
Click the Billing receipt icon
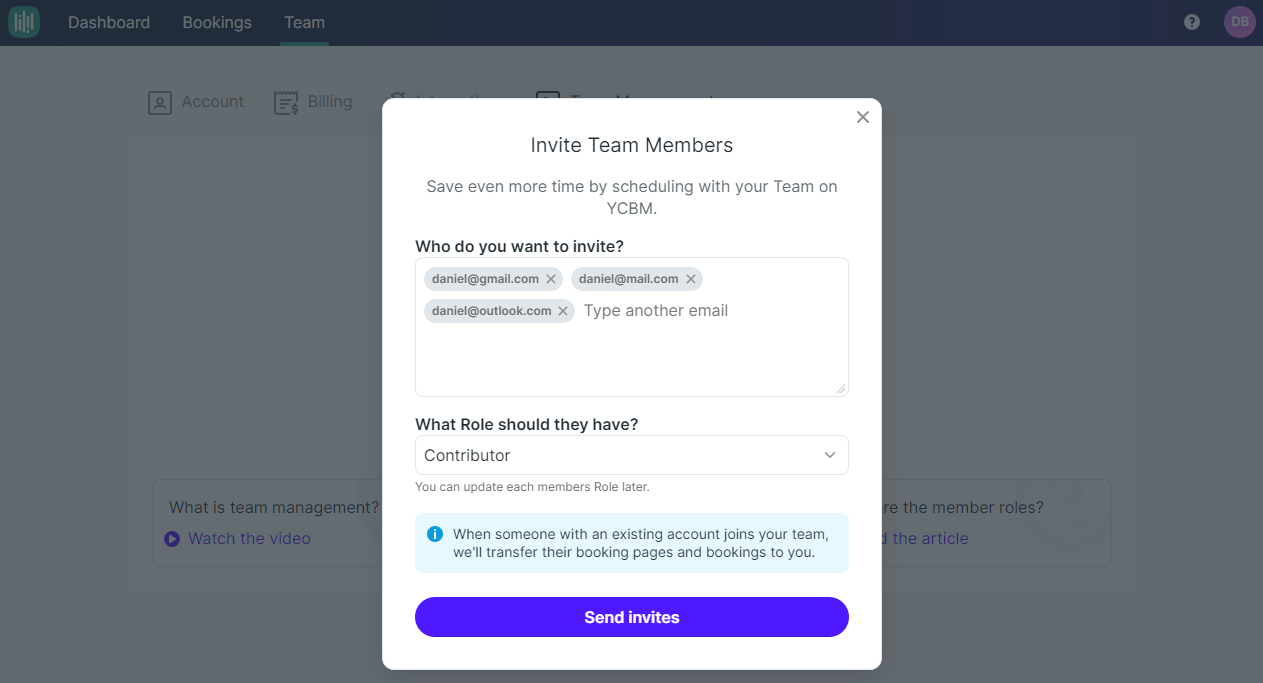[286, 102]
